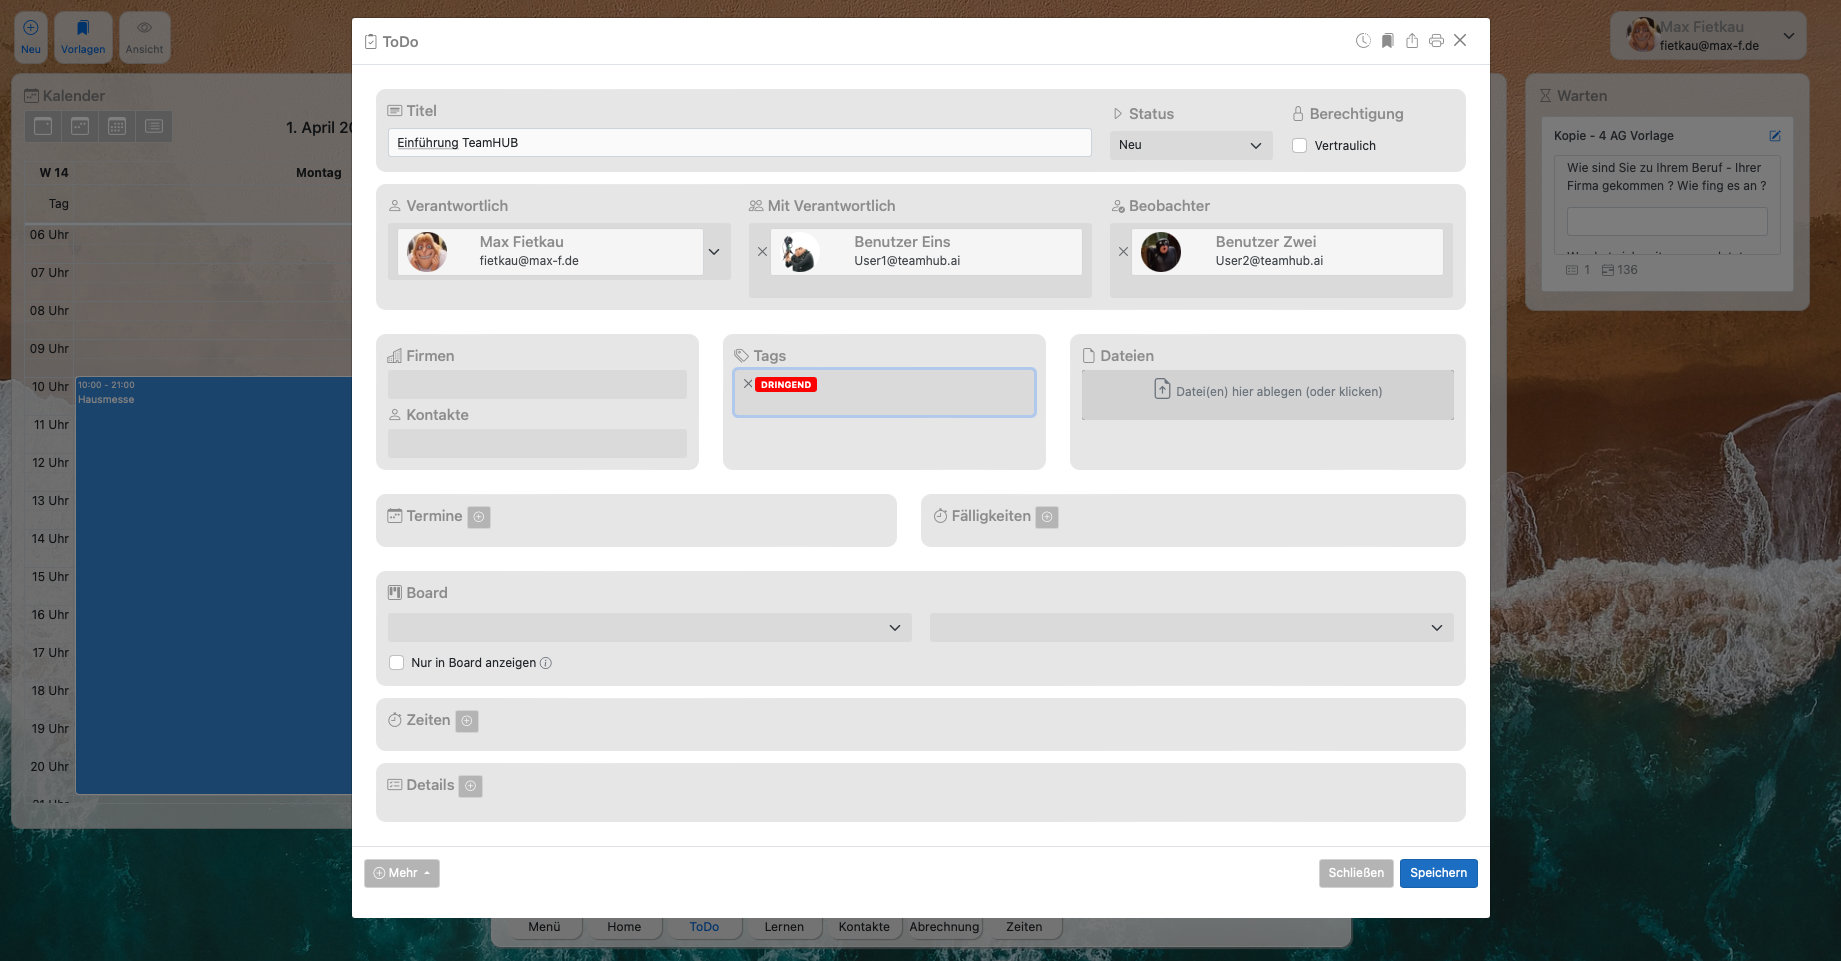Screen dimensions: 1841x961
Task: Toggle Nur in Board anzeigen checkbox
Action: tap(396, 662)
